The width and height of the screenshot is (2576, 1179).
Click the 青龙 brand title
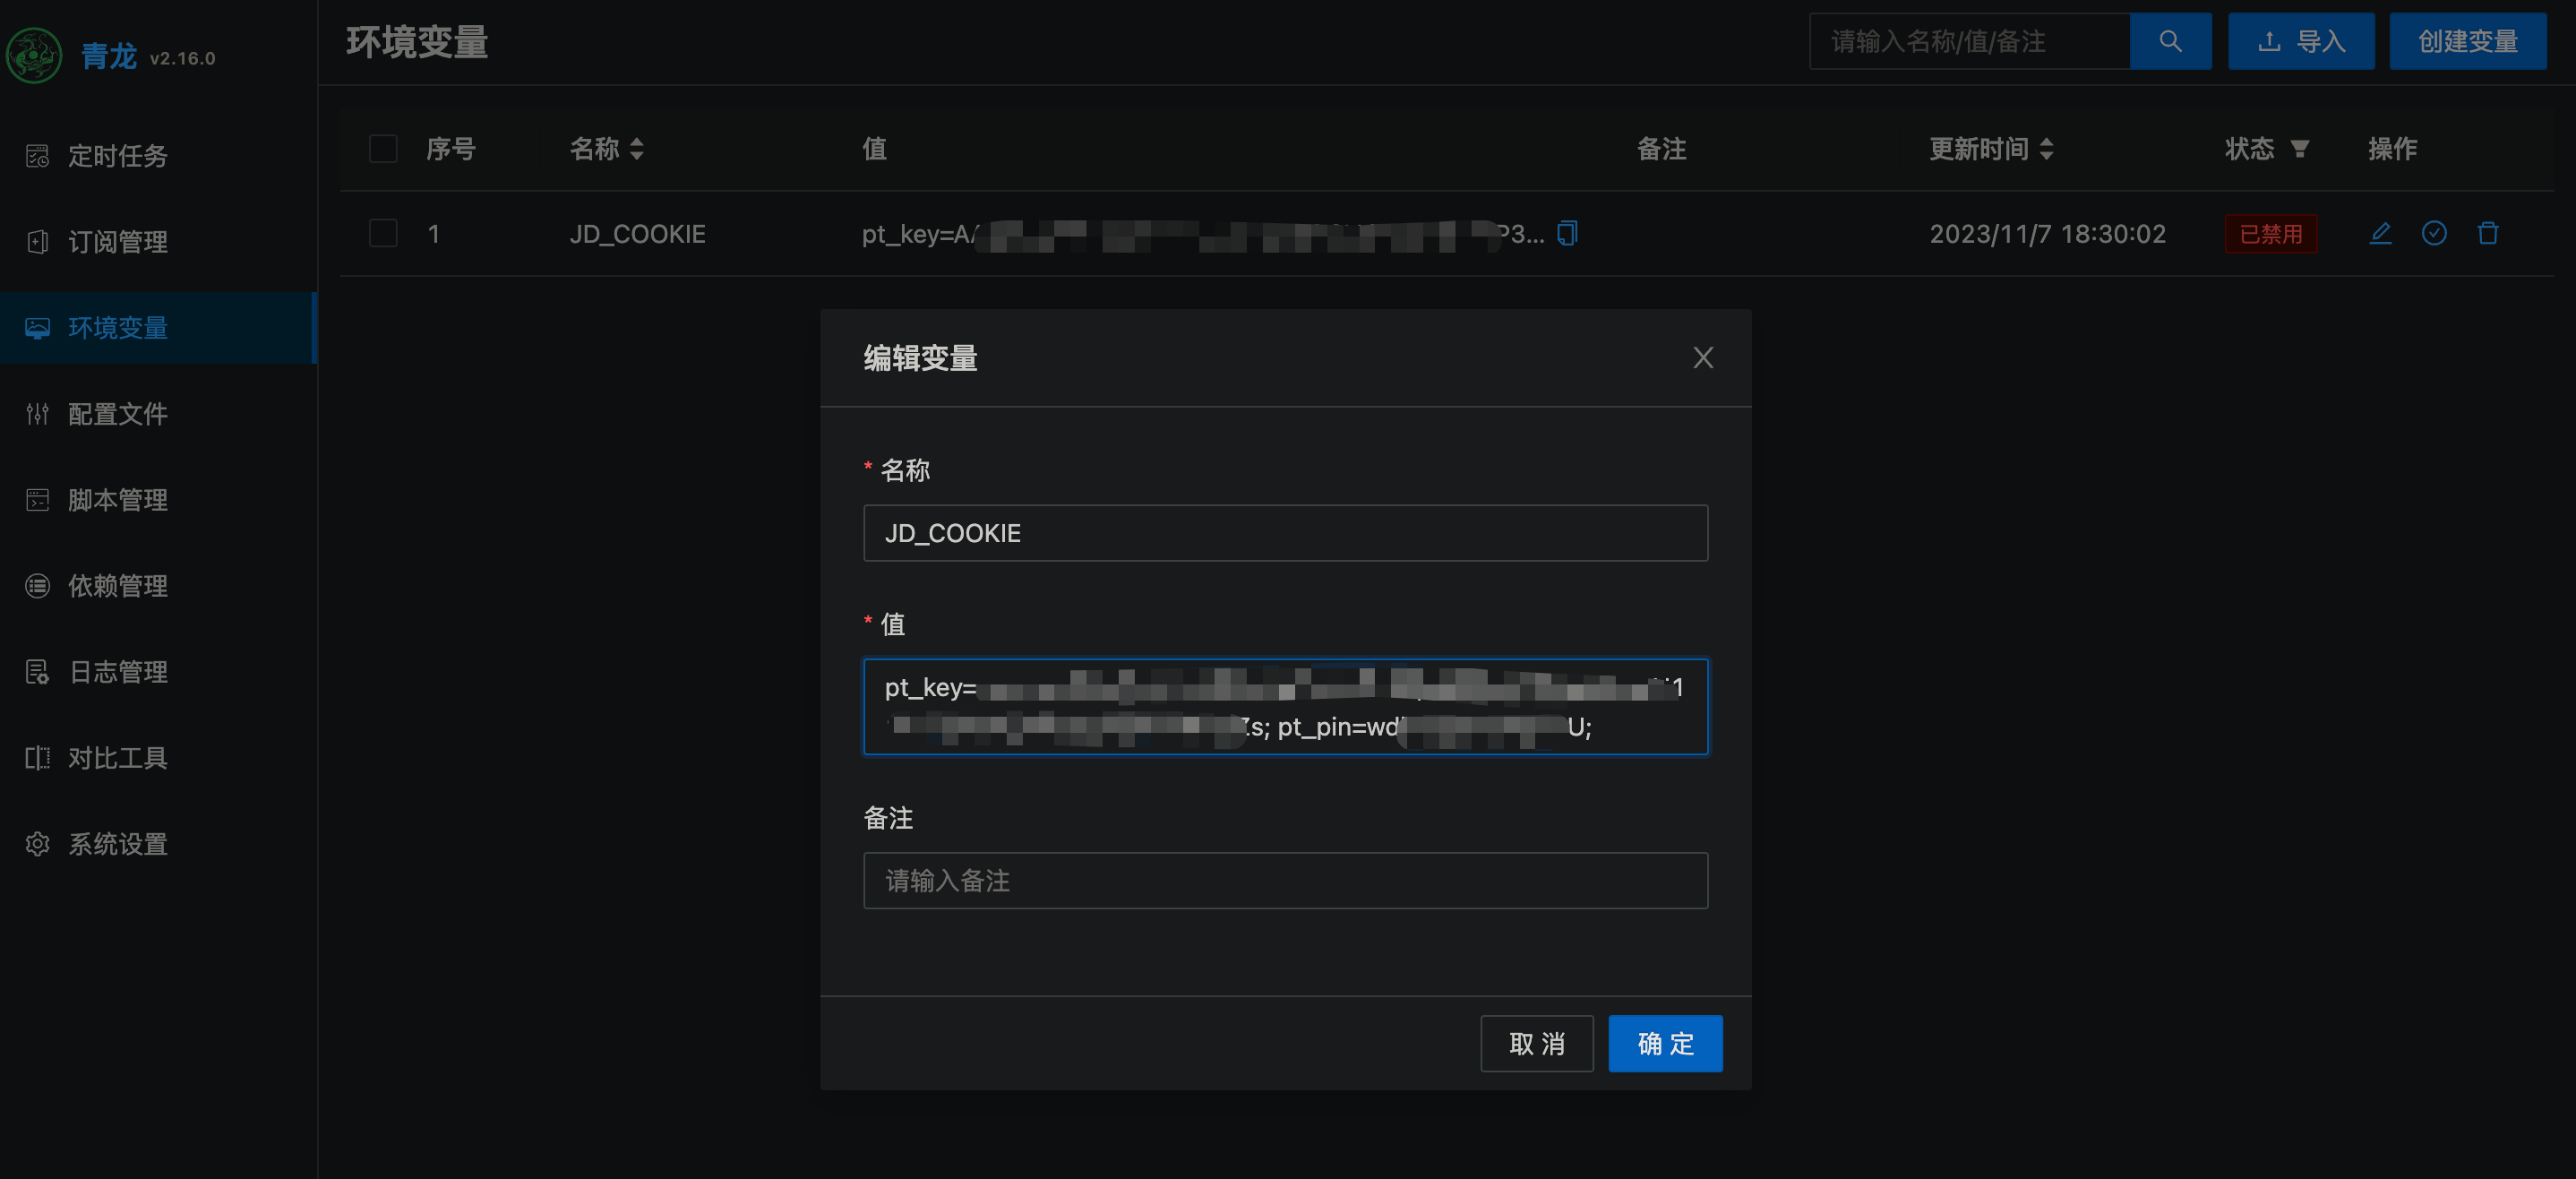click(x=109, y=57)
